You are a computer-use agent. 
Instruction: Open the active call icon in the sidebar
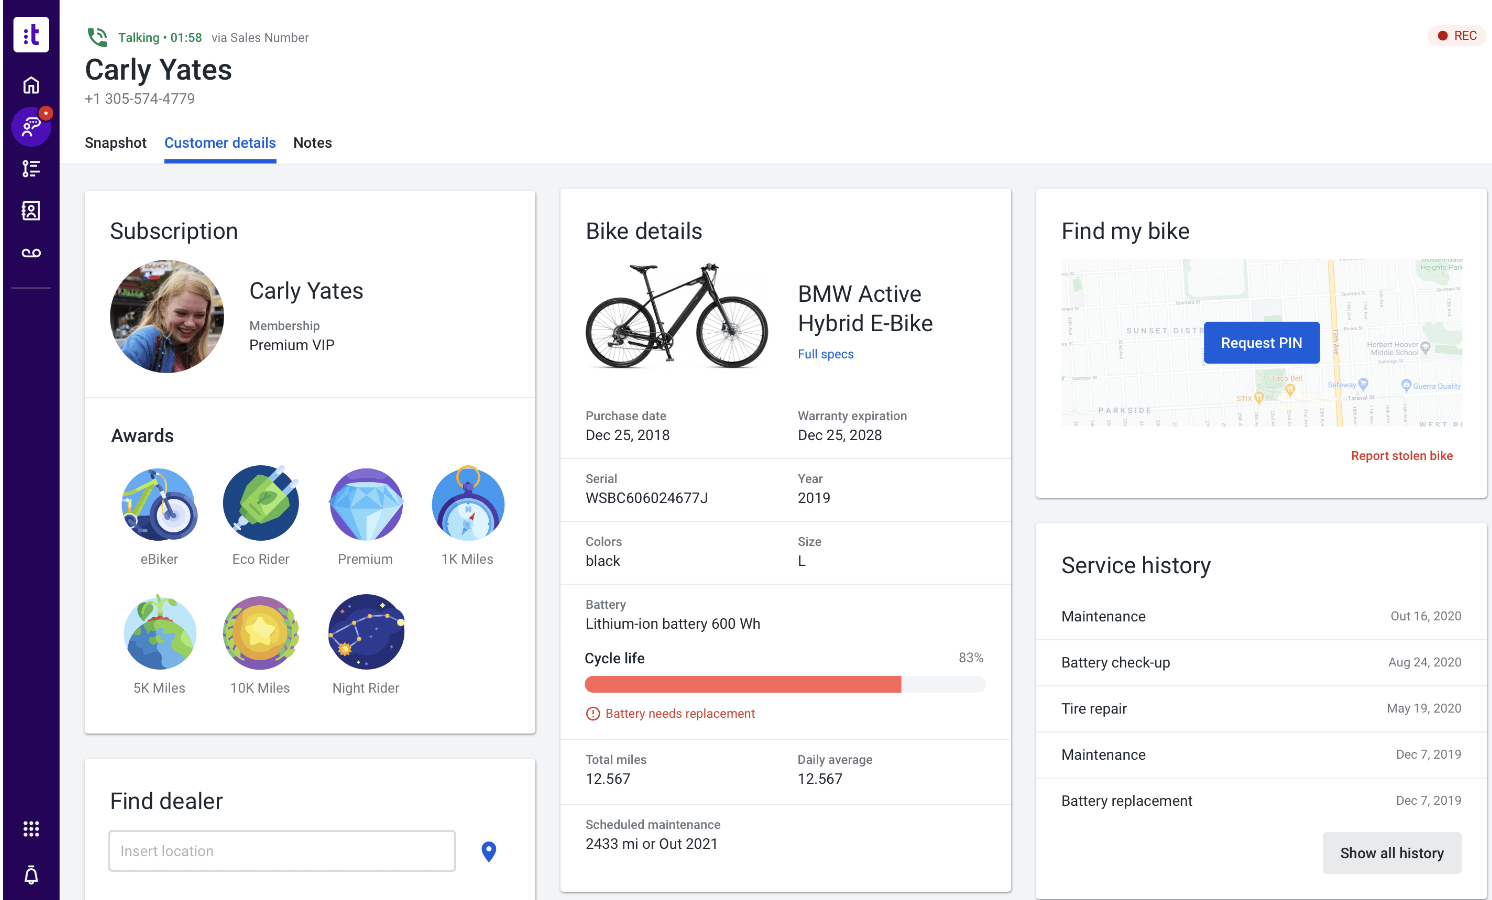coord(31,127)
